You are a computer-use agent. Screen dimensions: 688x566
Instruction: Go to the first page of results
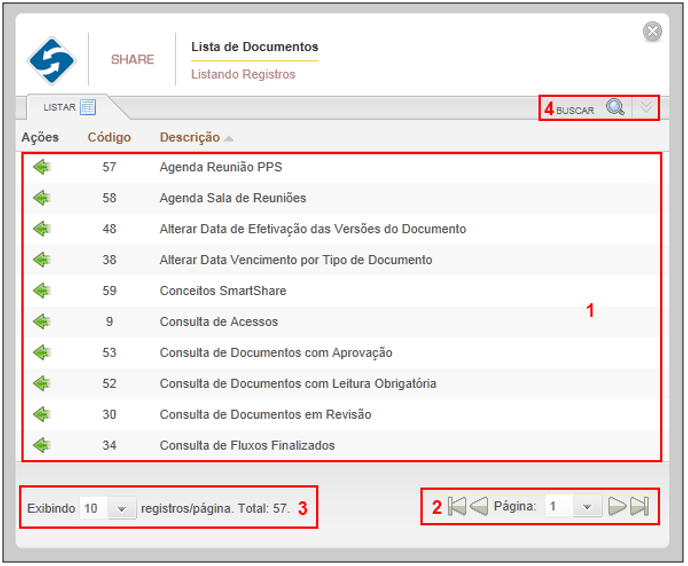tap(457, 507)
